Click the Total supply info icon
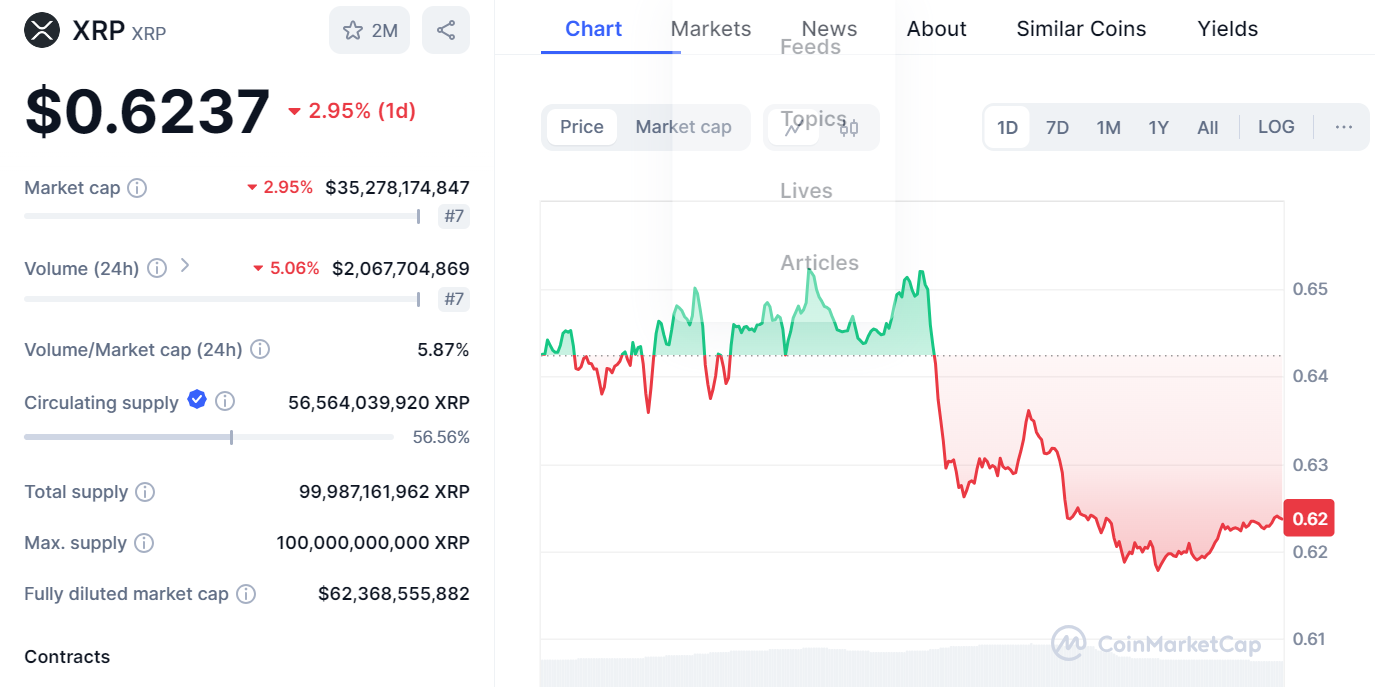This screenshot has height=687, width=1375. point(145,492)
